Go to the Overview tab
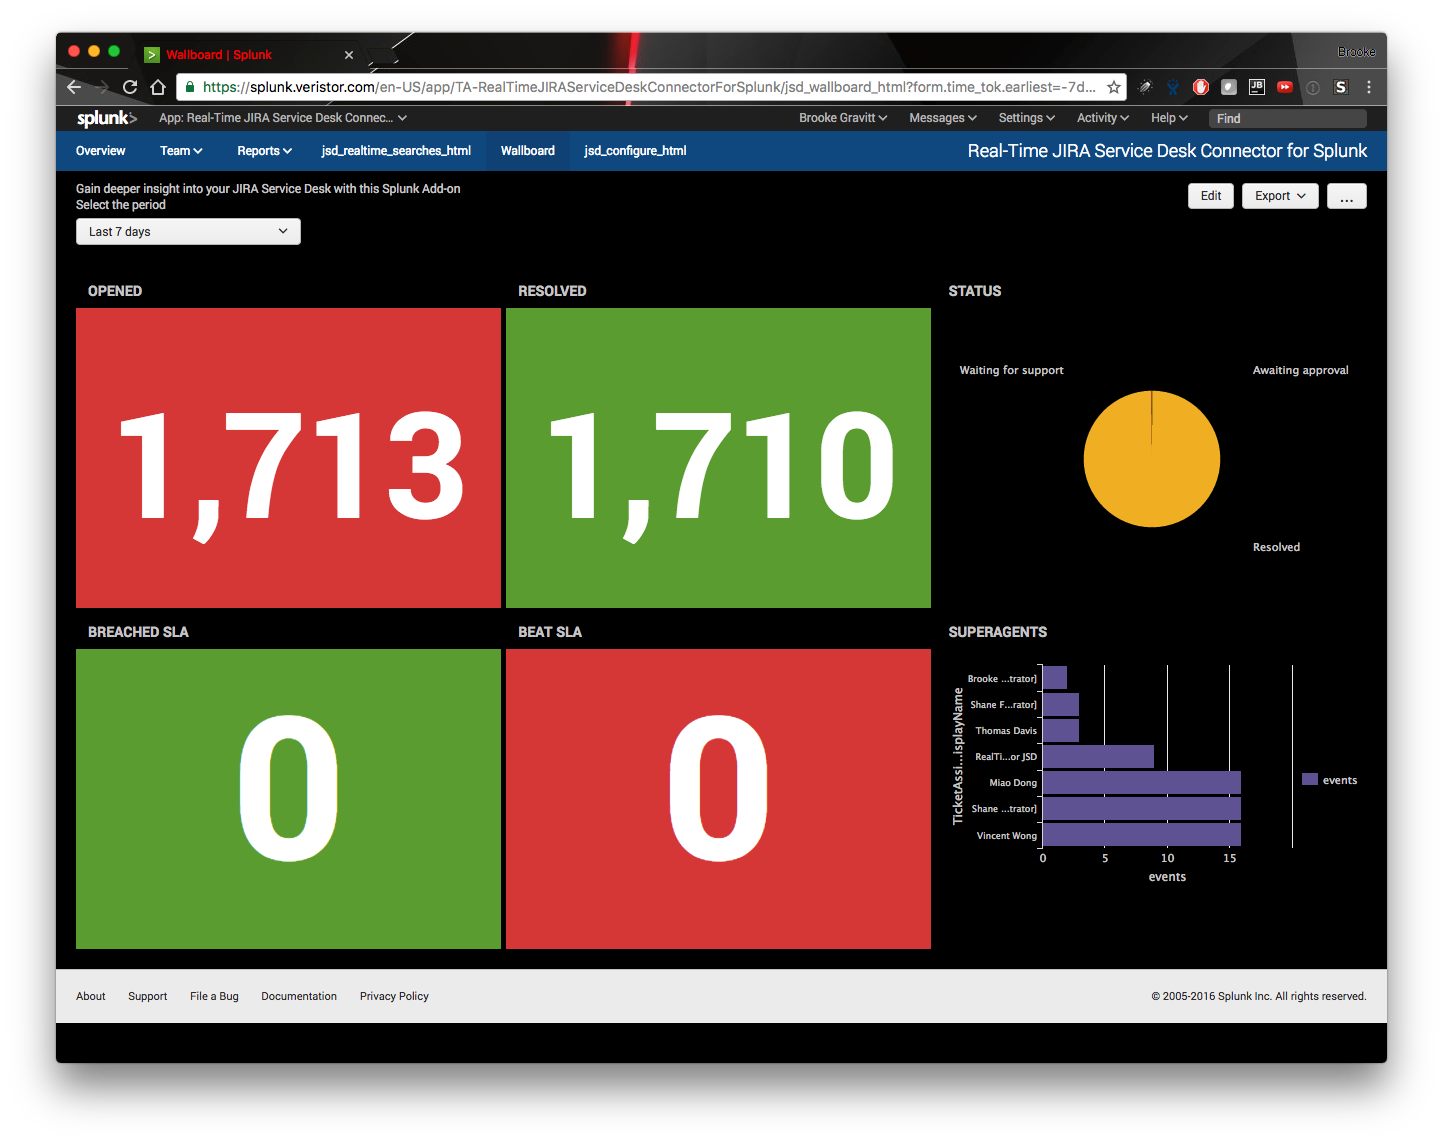This screenshot has height=1143, width=1443. 101,151
